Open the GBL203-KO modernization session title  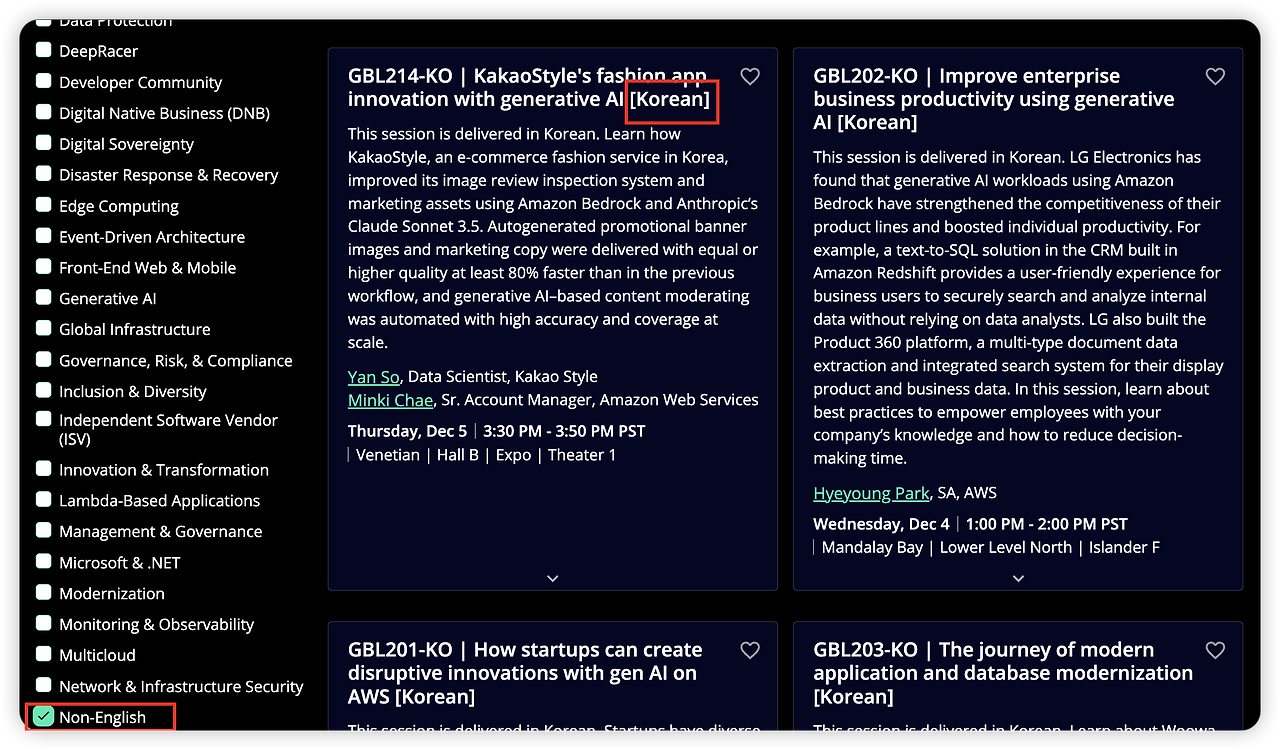pyautogui.click(x=1003, y=673)
